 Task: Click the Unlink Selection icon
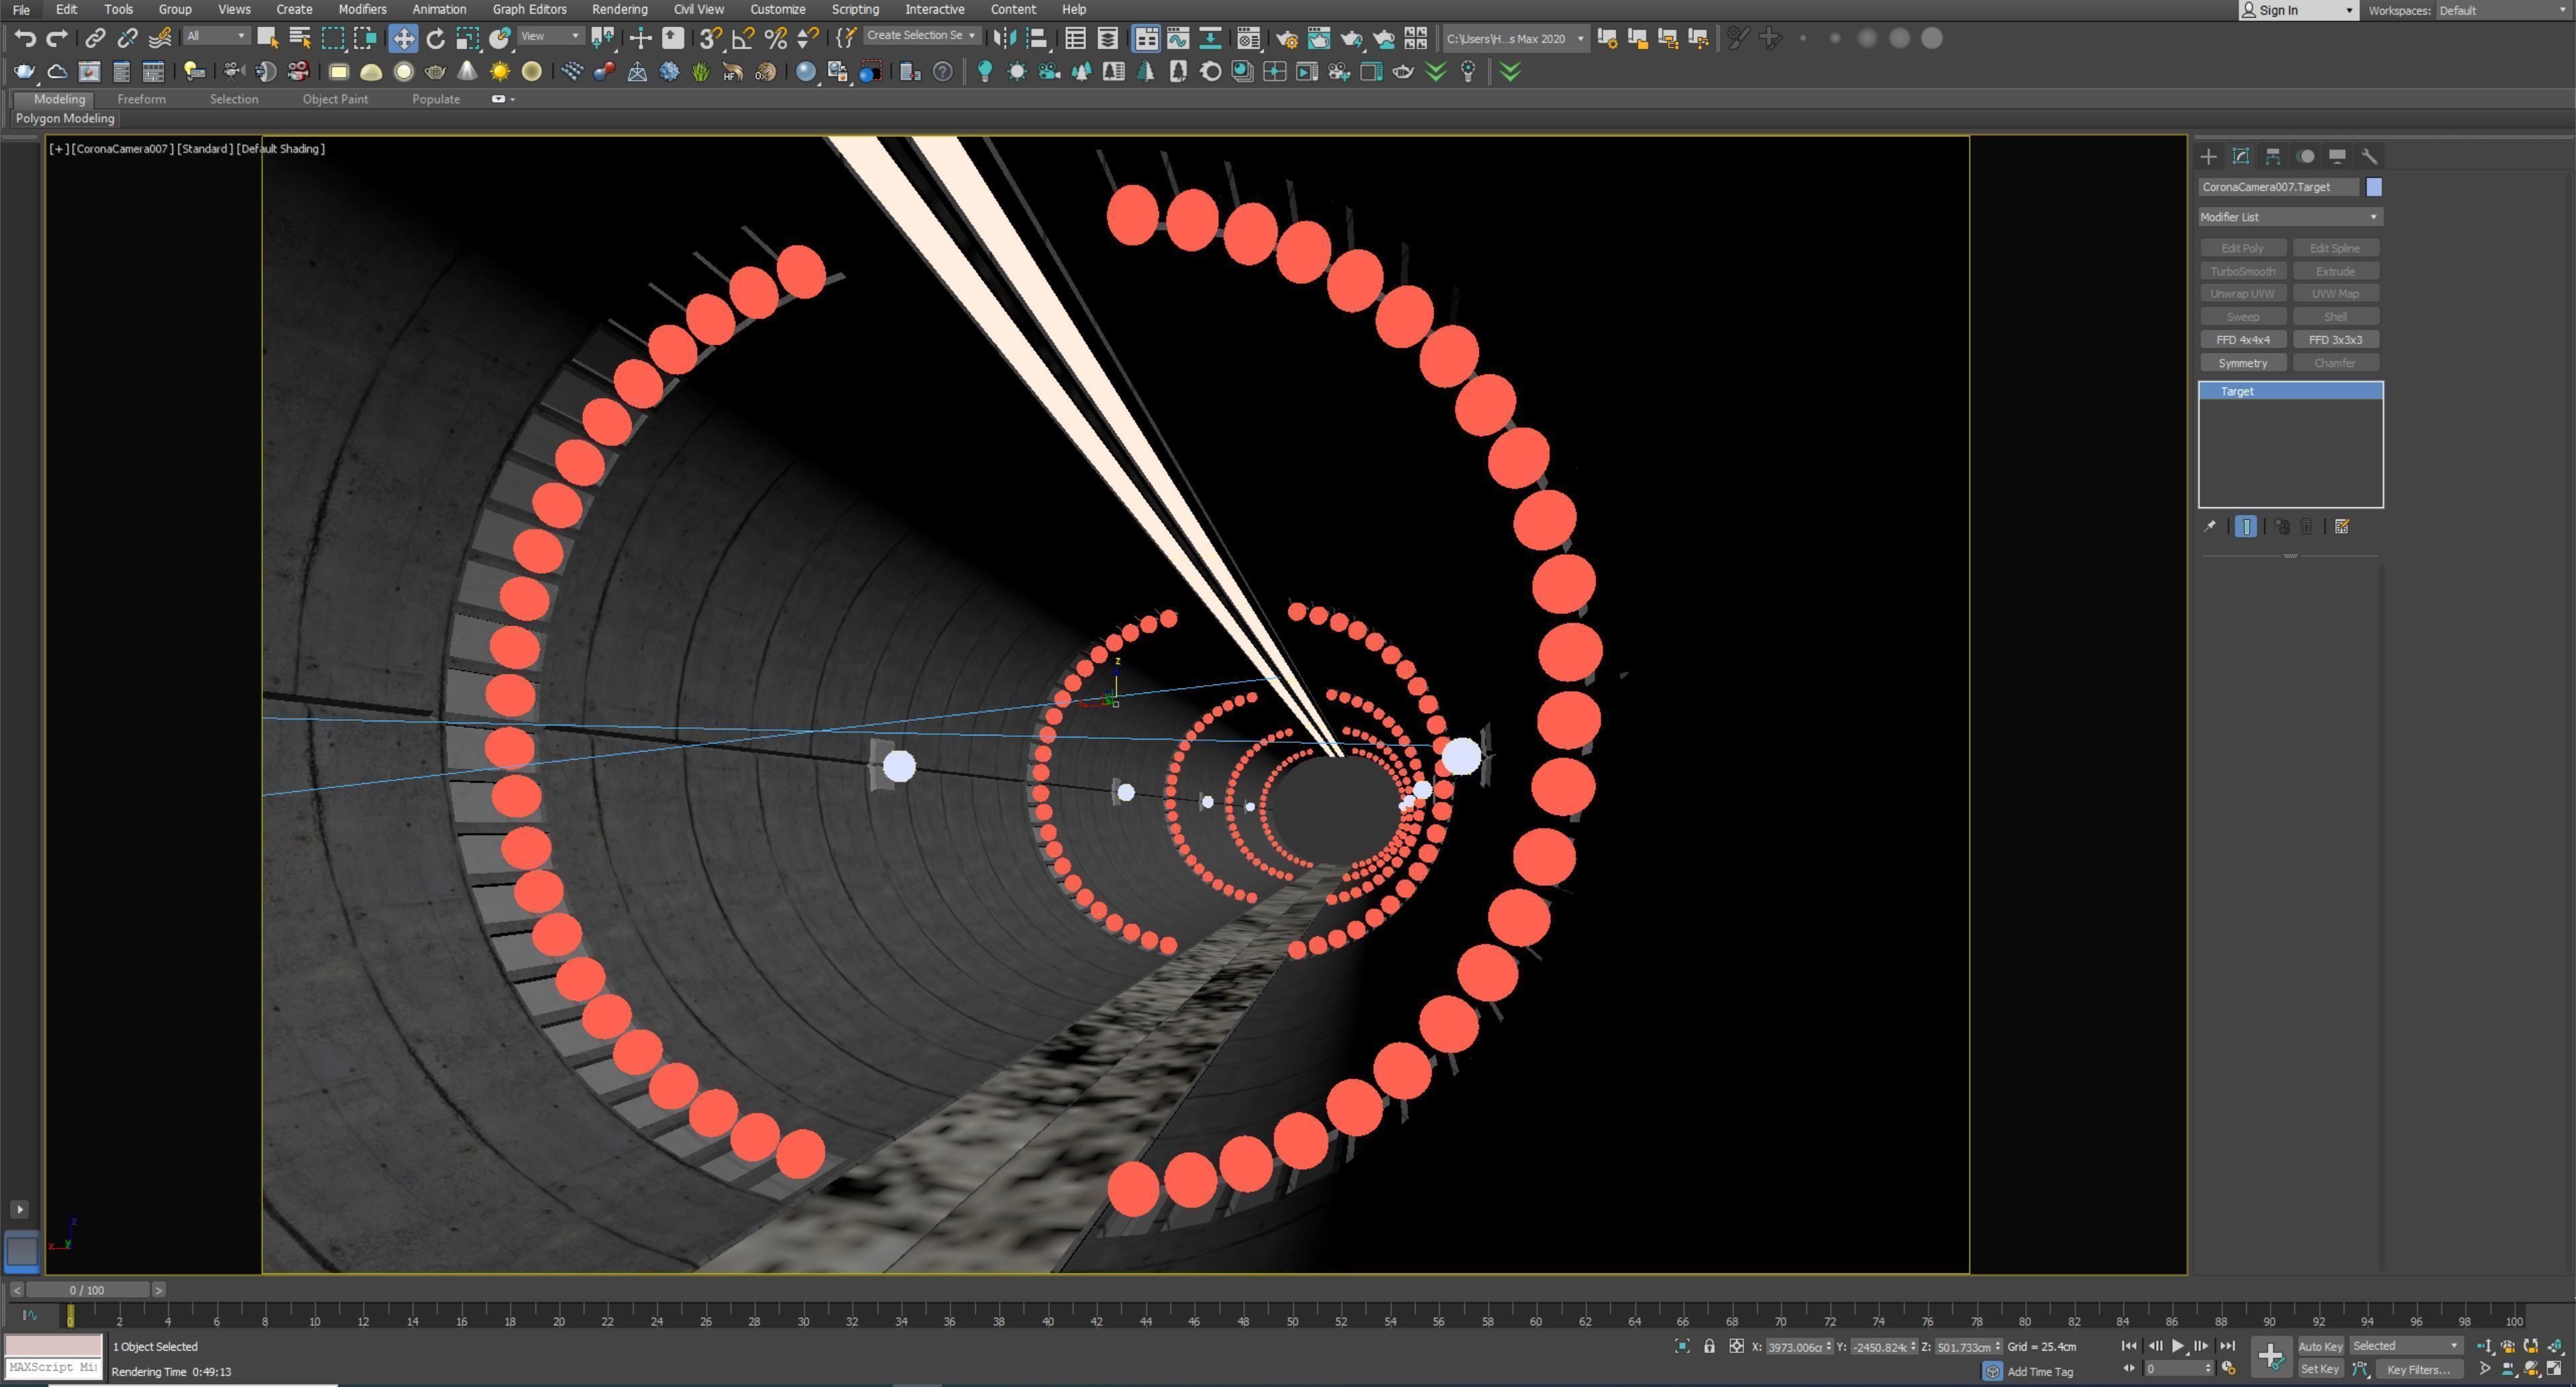click(127, 38)
